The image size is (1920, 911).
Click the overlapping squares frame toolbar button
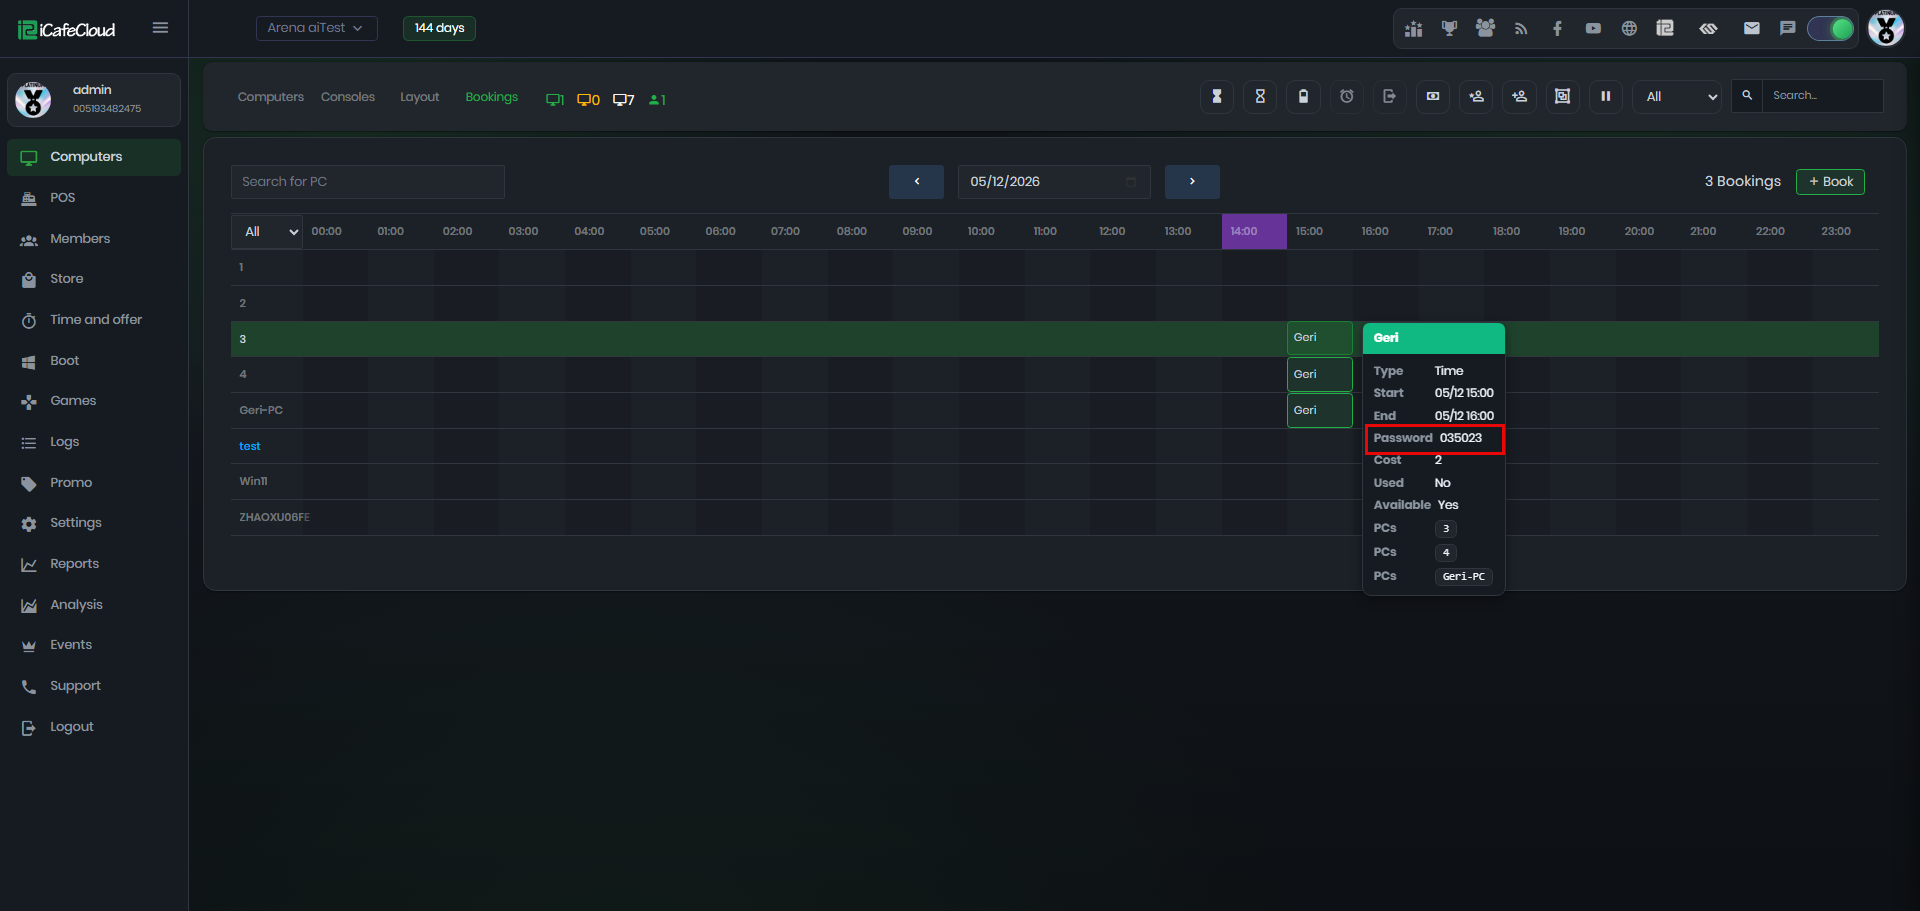point(1562,96)
